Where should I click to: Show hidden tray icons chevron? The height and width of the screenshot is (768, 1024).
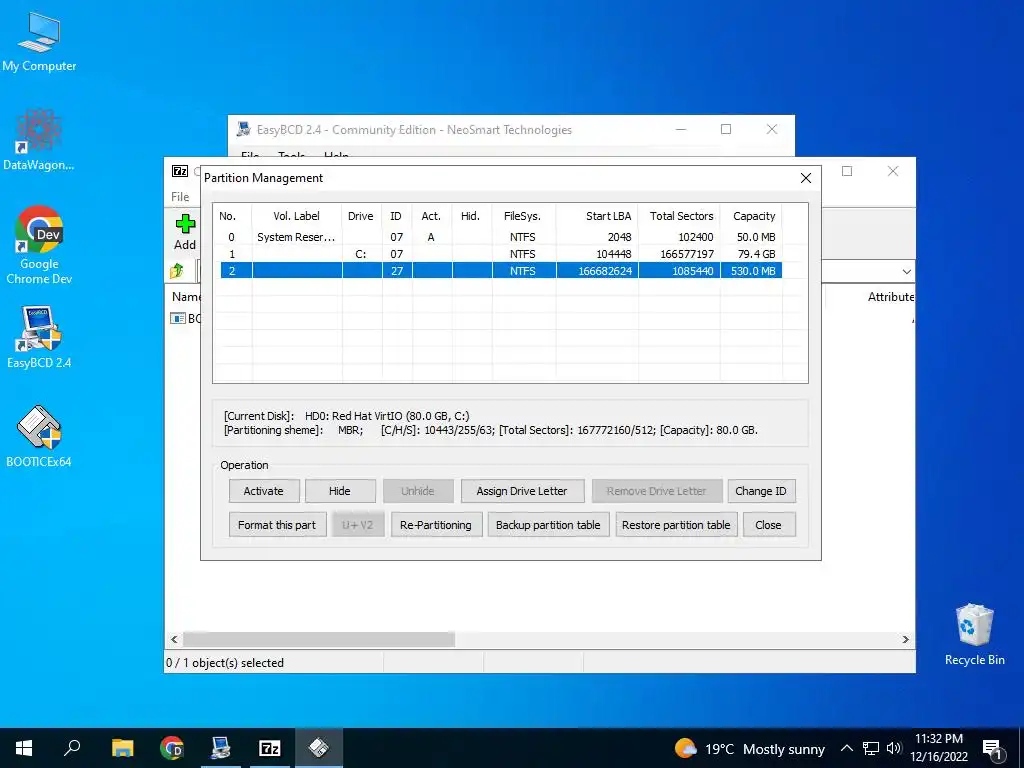tap(846, 748)
